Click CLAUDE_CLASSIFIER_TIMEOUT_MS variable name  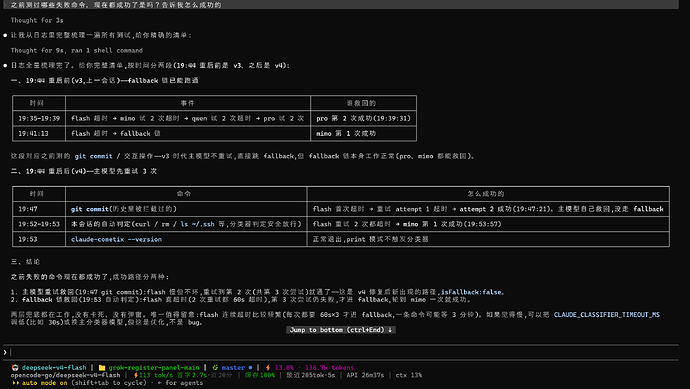606,315
